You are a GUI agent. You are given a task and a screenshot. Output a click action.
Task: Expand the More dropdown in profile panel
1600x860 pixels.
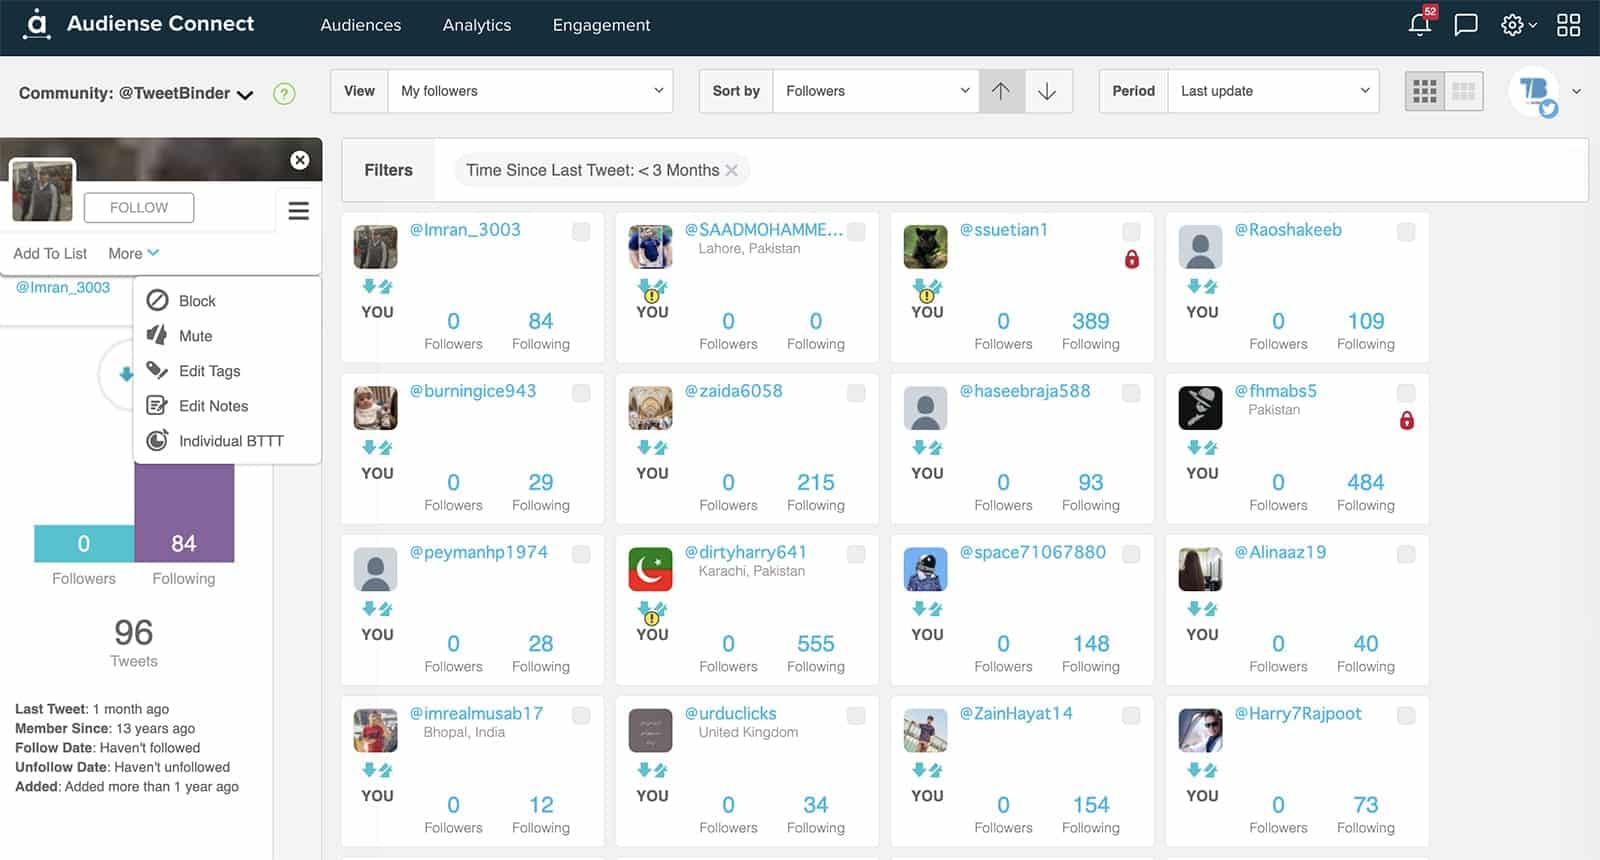133,253
